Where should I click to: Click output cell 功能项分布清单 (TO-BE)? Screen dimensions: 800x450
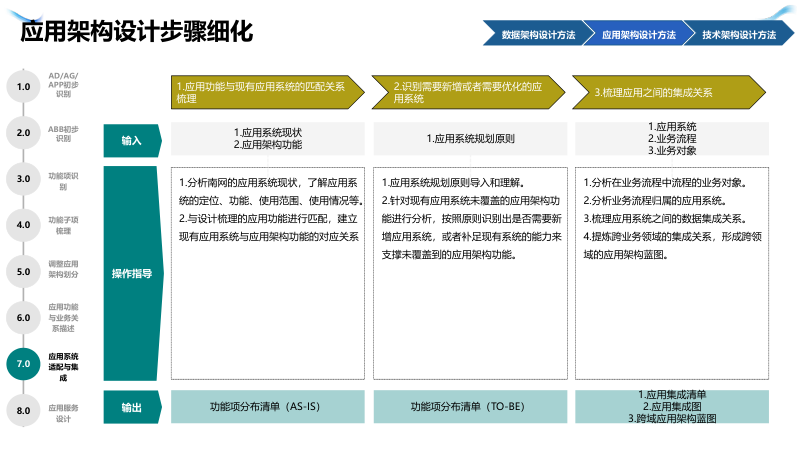pos(470,407)
